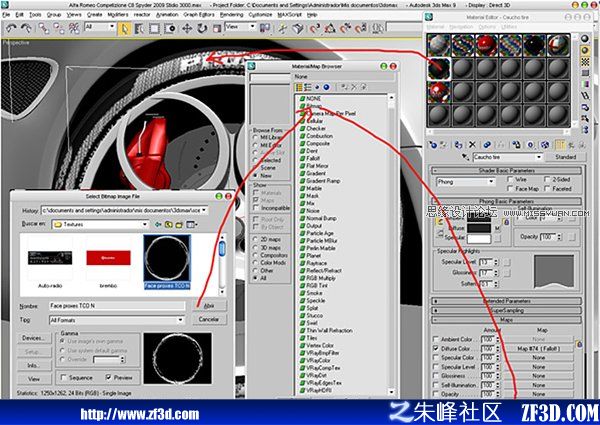Screen dimensions: 600x425
Task: Click Show End Result icon
Action: tap(560, 145)
